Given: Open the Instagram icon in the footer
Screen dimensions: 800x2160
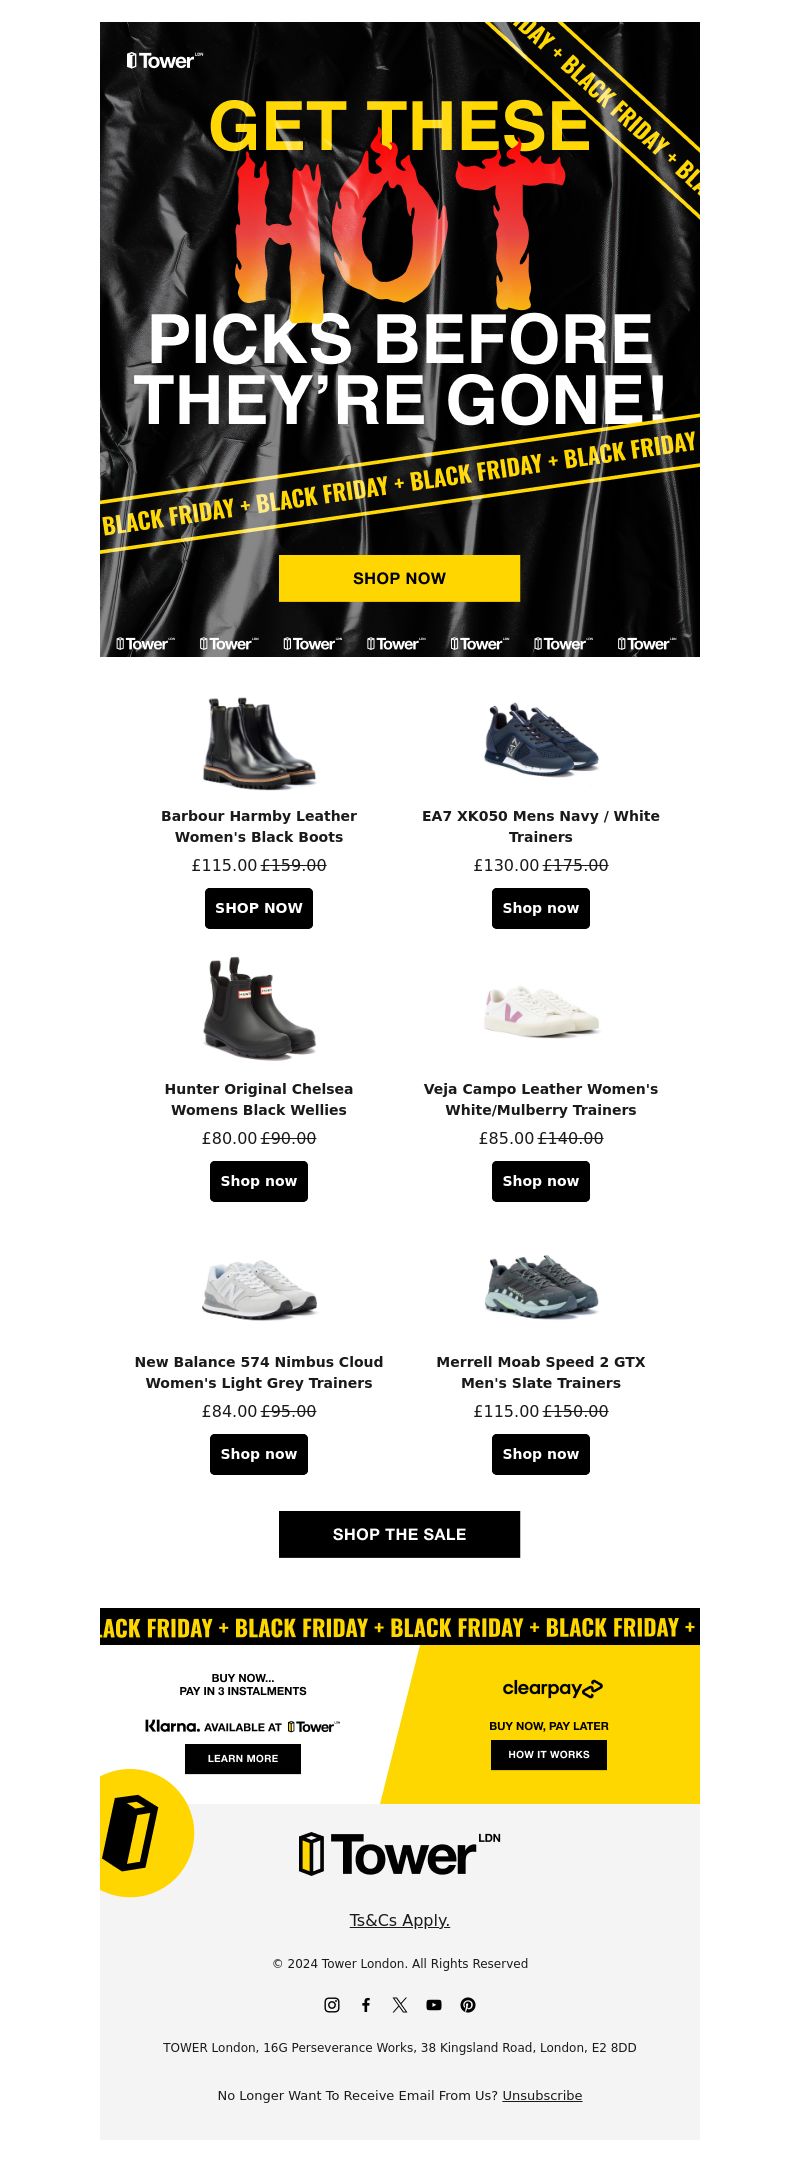Looking at the screenshot, I should tap(332, 2004).
